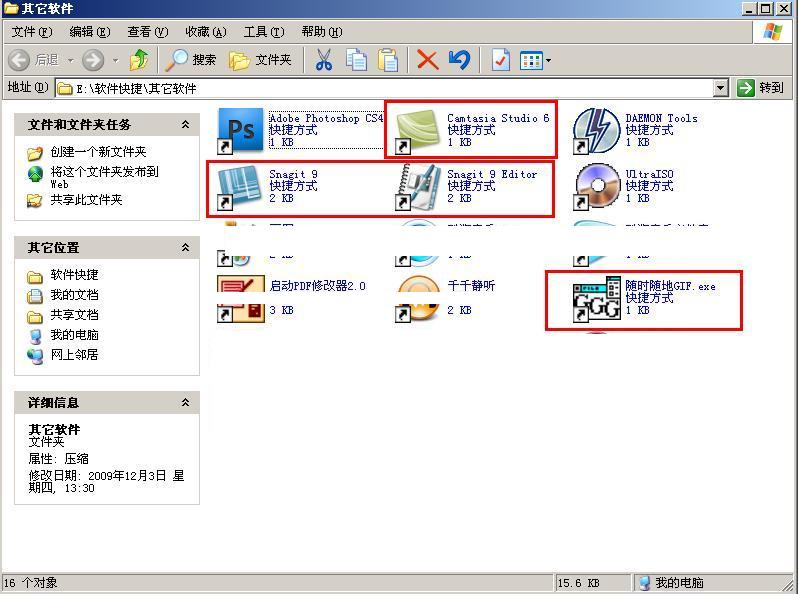Click the 转到 Go button

(x=760, y=88)
